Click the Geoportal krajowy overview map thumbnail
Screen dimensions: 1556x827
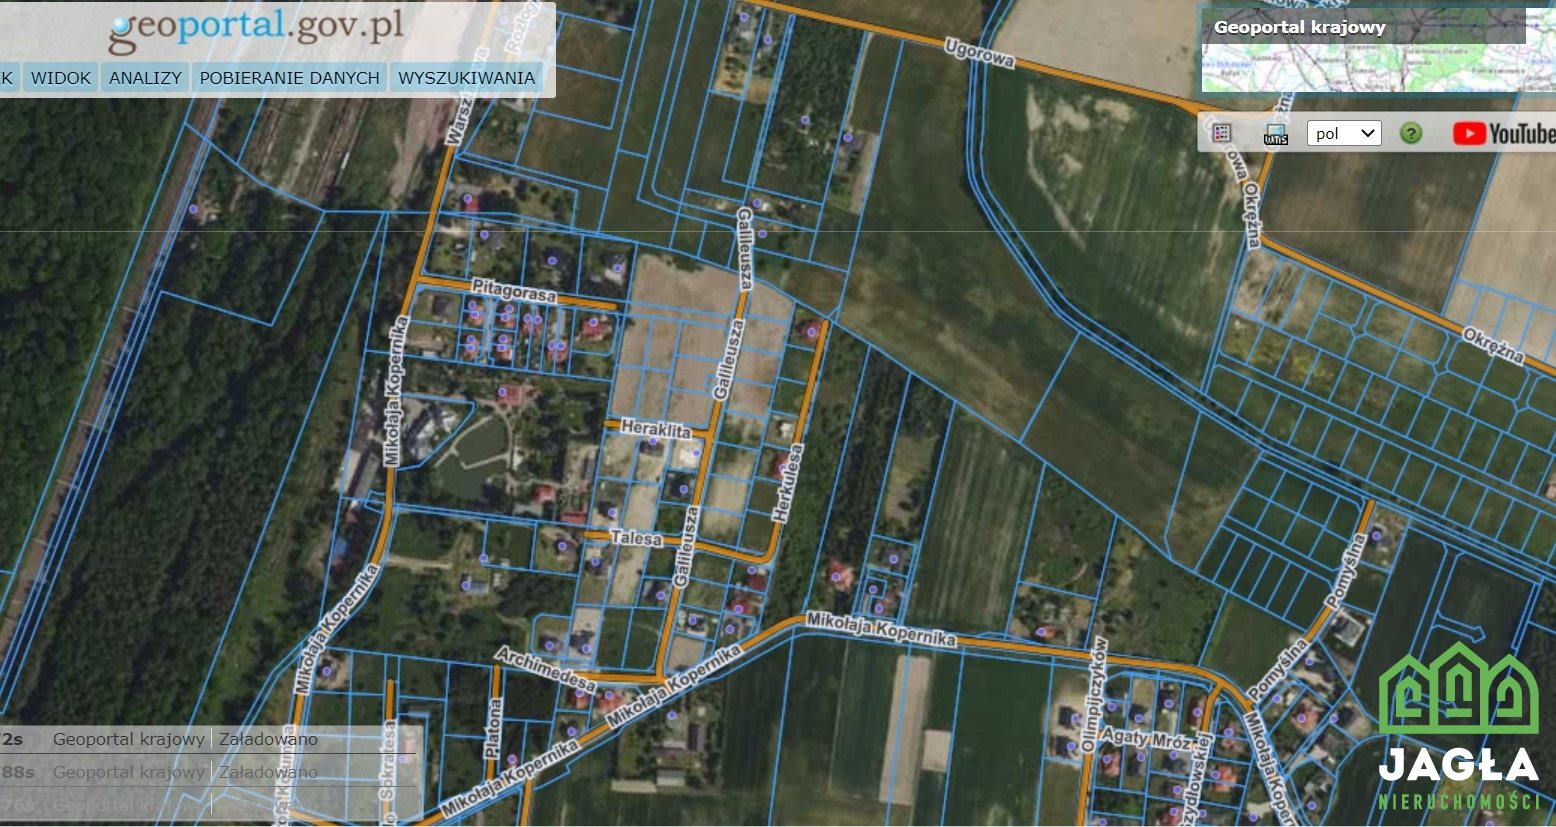pos(1377,49)
